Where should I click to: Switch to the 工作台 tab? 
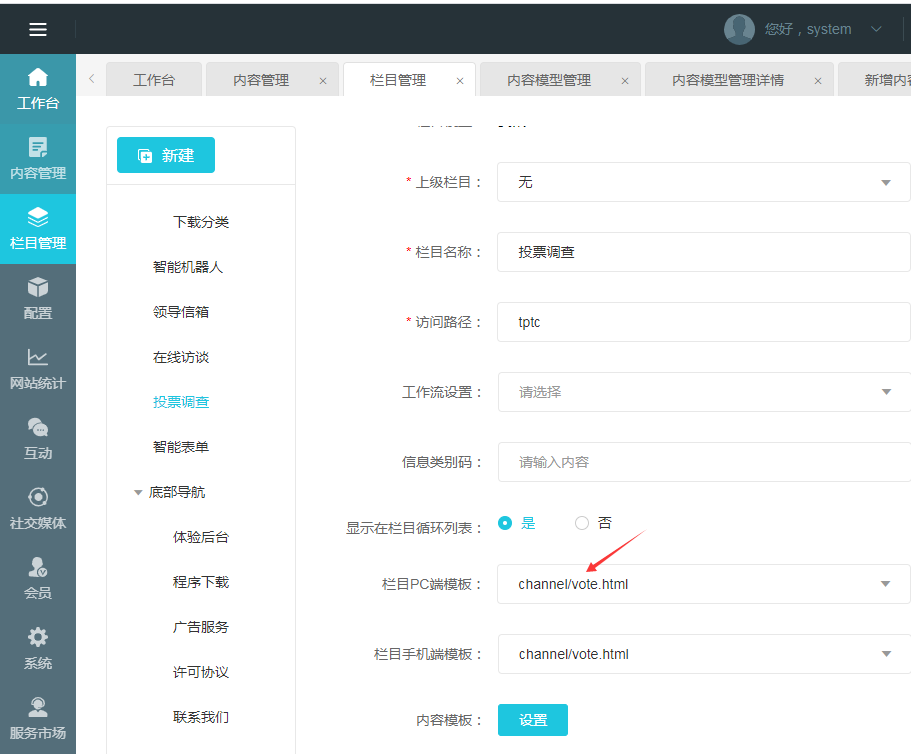[x=154, y=80]
